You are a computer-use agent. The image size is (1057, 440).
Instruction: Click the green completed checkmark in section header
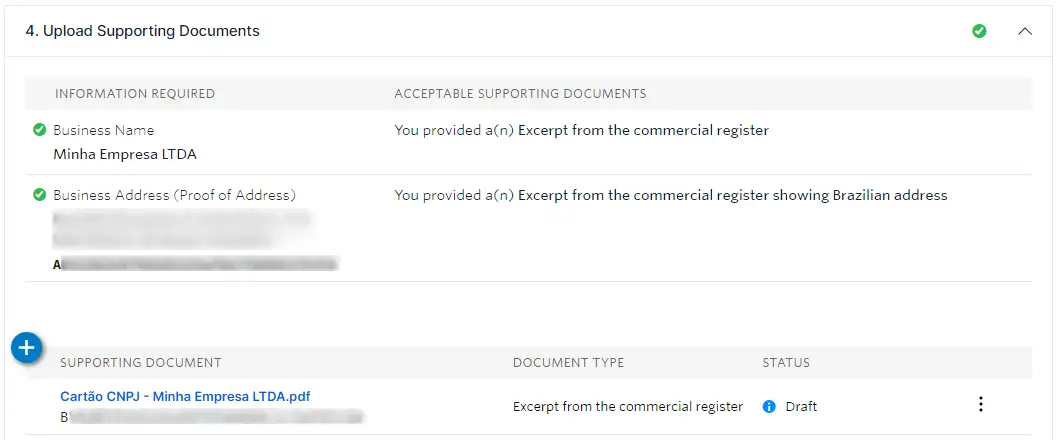(x=979, y=31)
